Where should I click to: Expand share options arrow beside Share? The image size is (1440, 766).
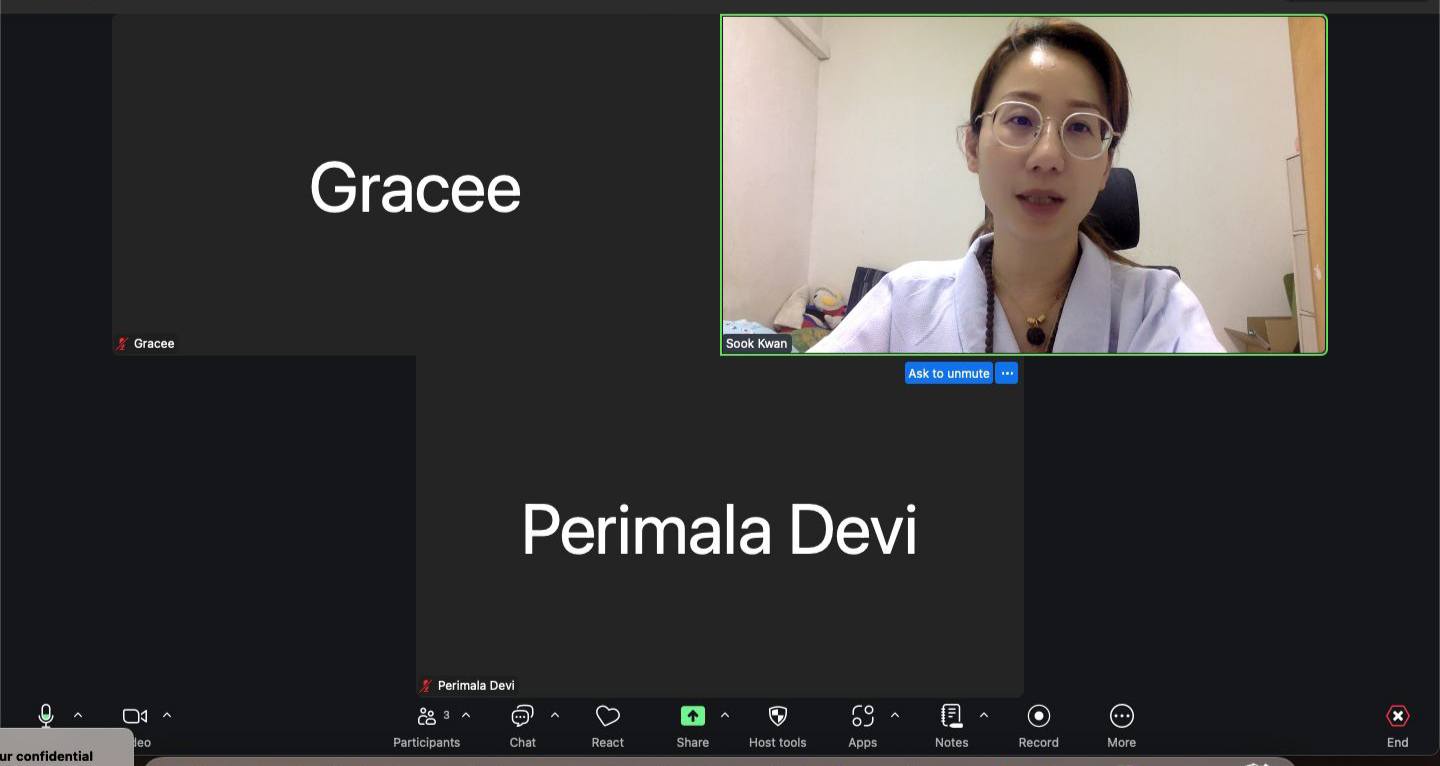coord(725,715)
